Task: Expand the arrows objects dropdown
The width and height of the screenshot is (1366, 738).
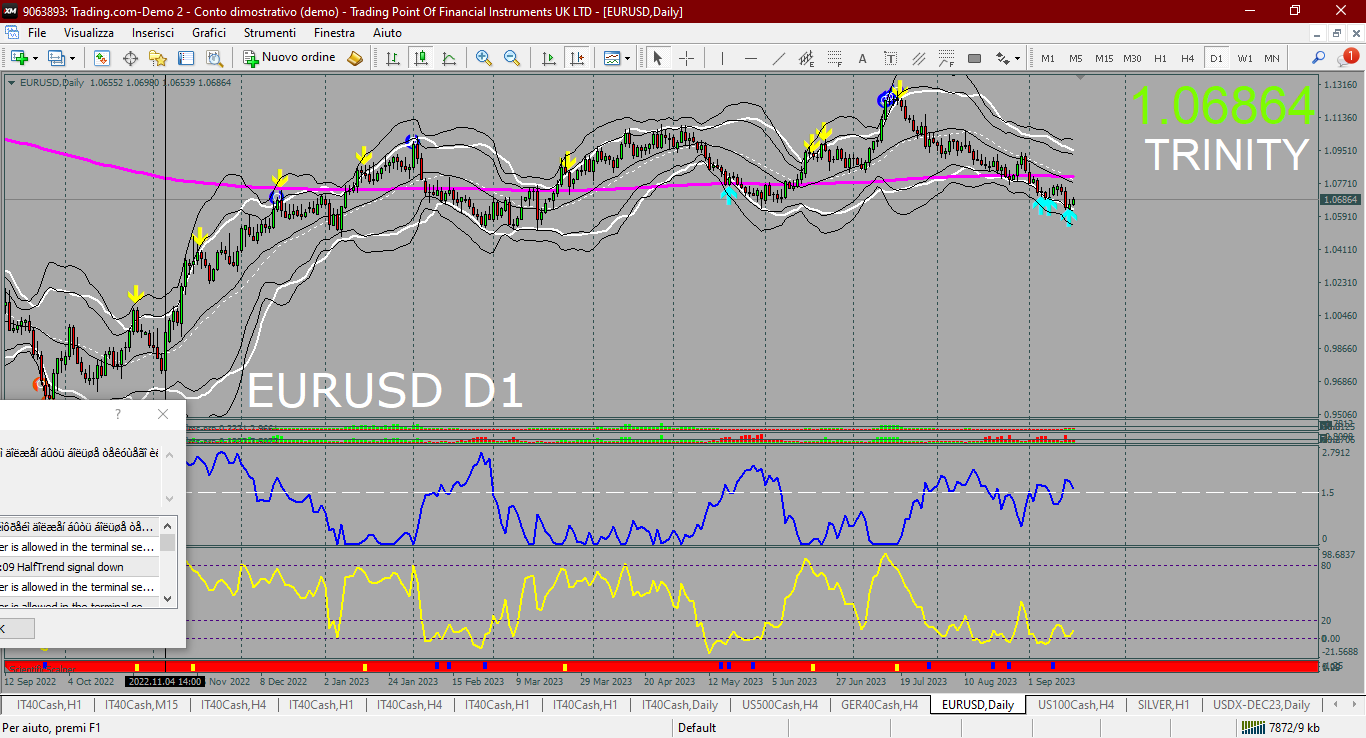Action: pyautogui.click(x=1017, y=58)
